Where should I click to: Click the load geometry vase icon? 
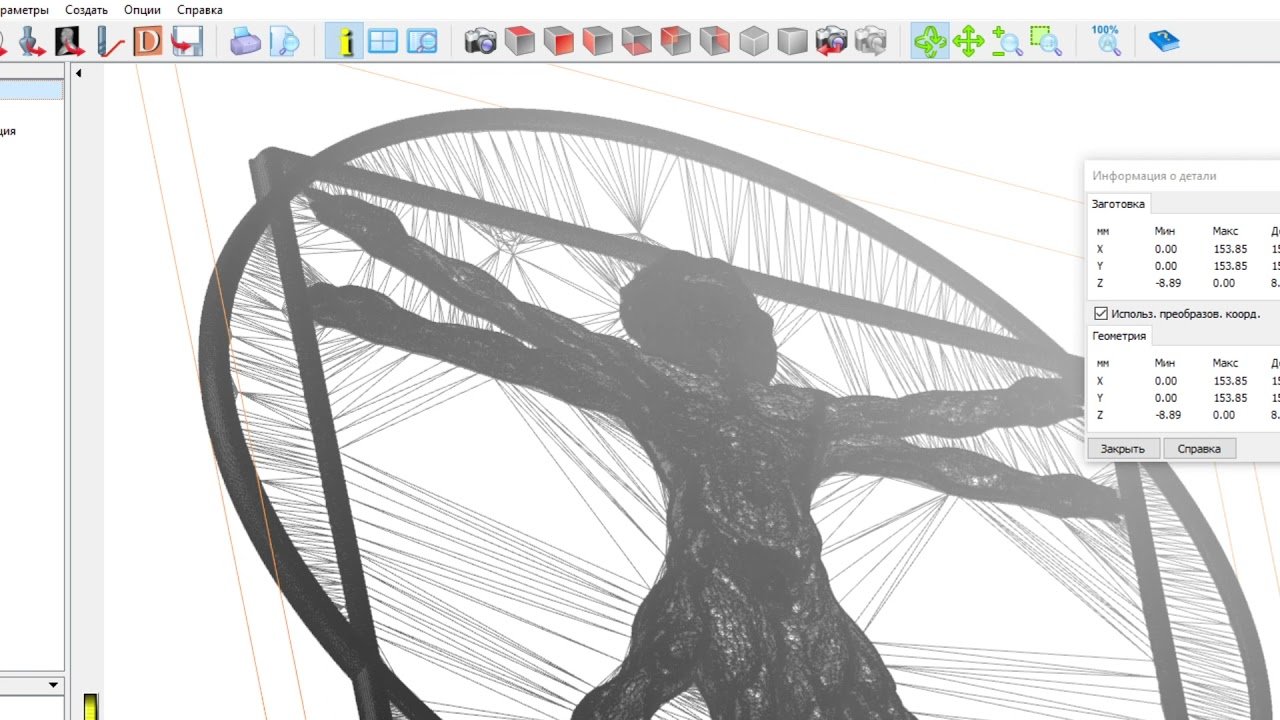31,41
